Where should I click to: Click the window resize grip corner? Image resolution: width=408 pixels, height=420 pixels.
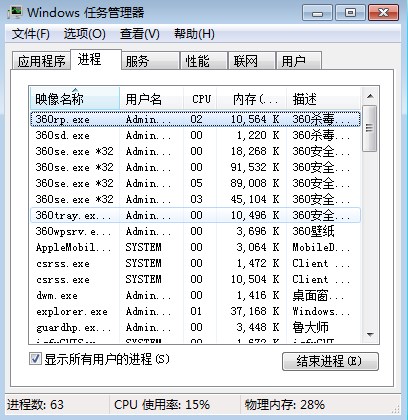[x=396, y=409]
